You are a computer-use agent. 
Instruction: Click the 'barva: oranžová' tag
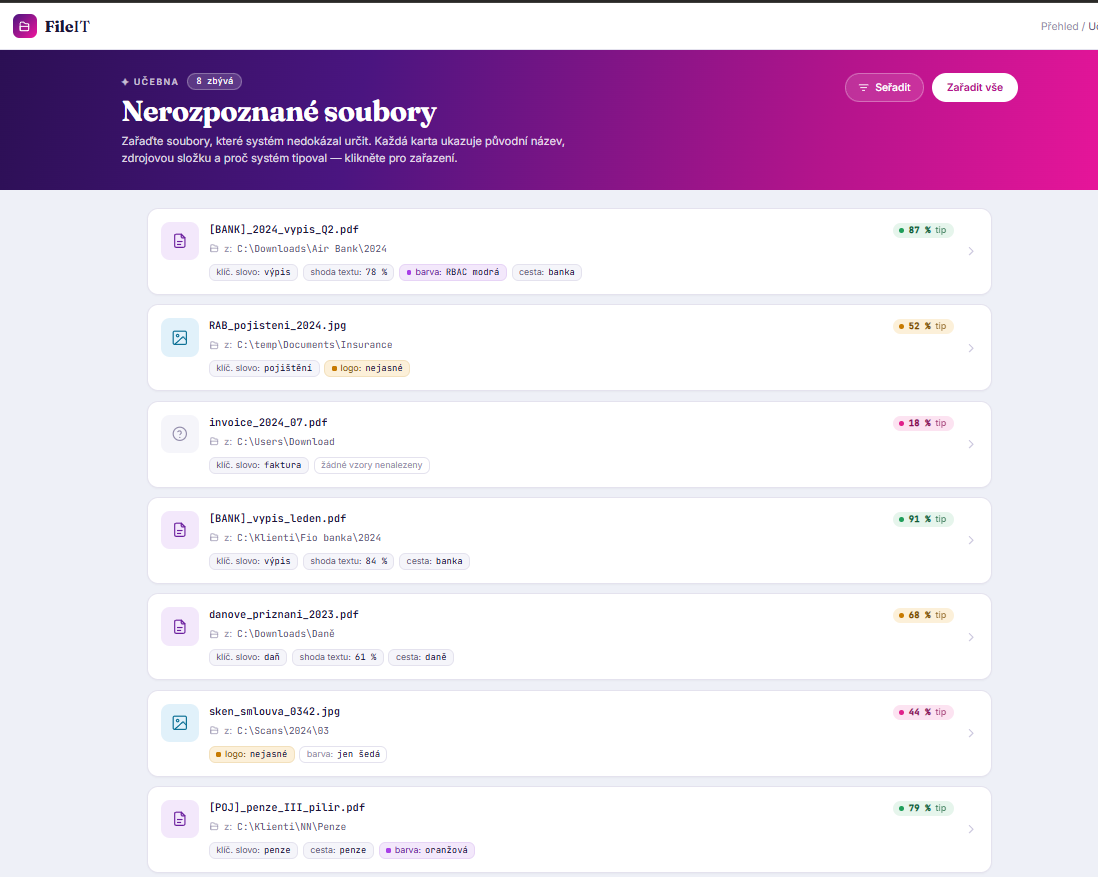(x=427, y=850)
